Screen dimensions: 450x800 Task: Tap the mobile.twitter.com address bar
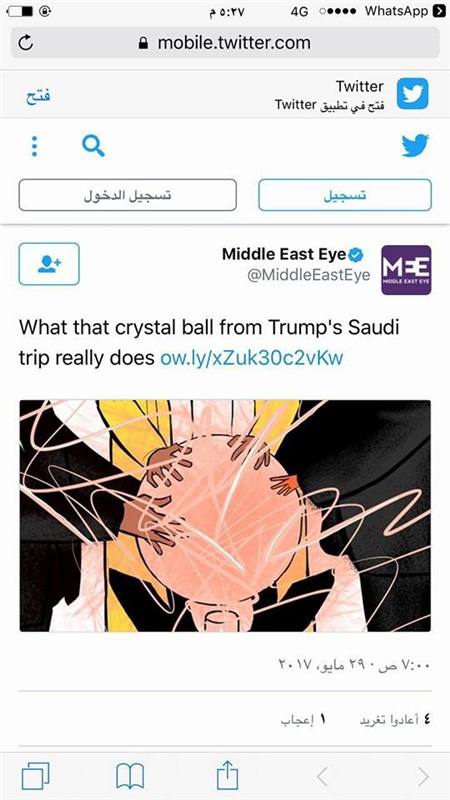225,43
